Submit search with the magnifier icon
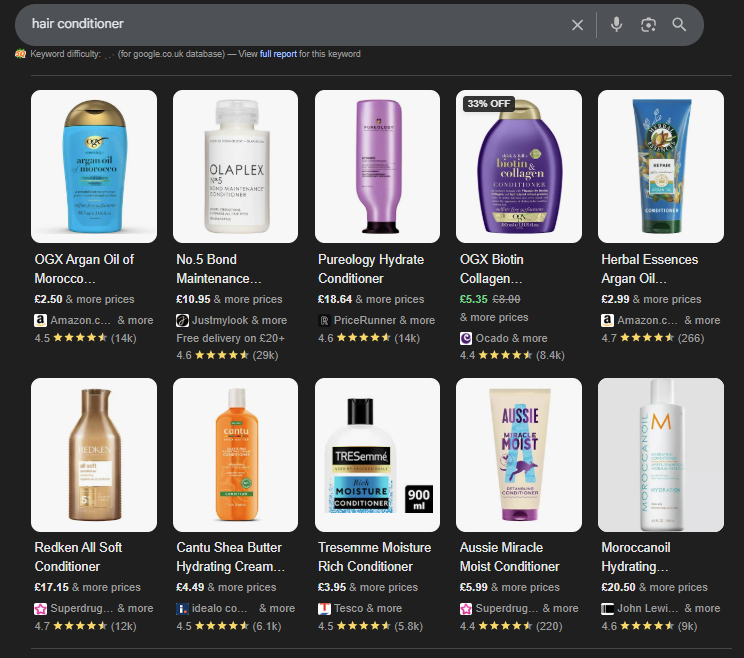Image resolution: width=744 pixels, height=658 pixels. pos(679,24)
